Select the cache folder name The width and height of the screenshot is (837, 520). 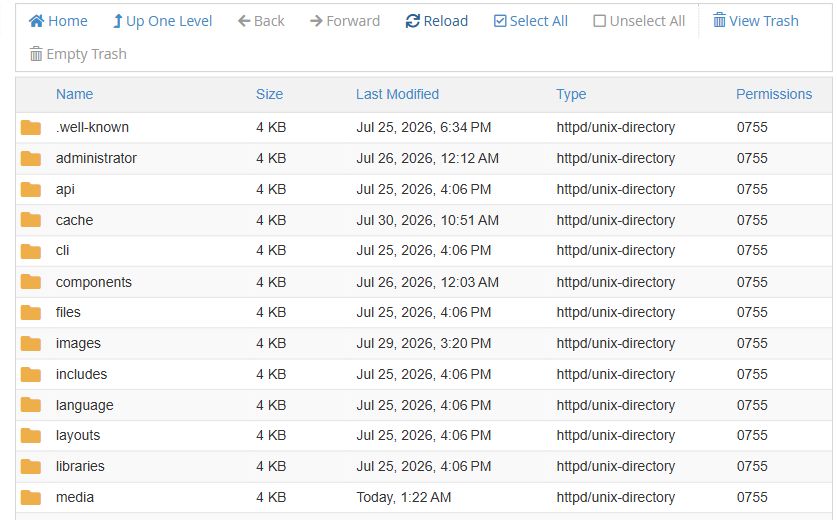pyautogui.click(x=74, y=220)
